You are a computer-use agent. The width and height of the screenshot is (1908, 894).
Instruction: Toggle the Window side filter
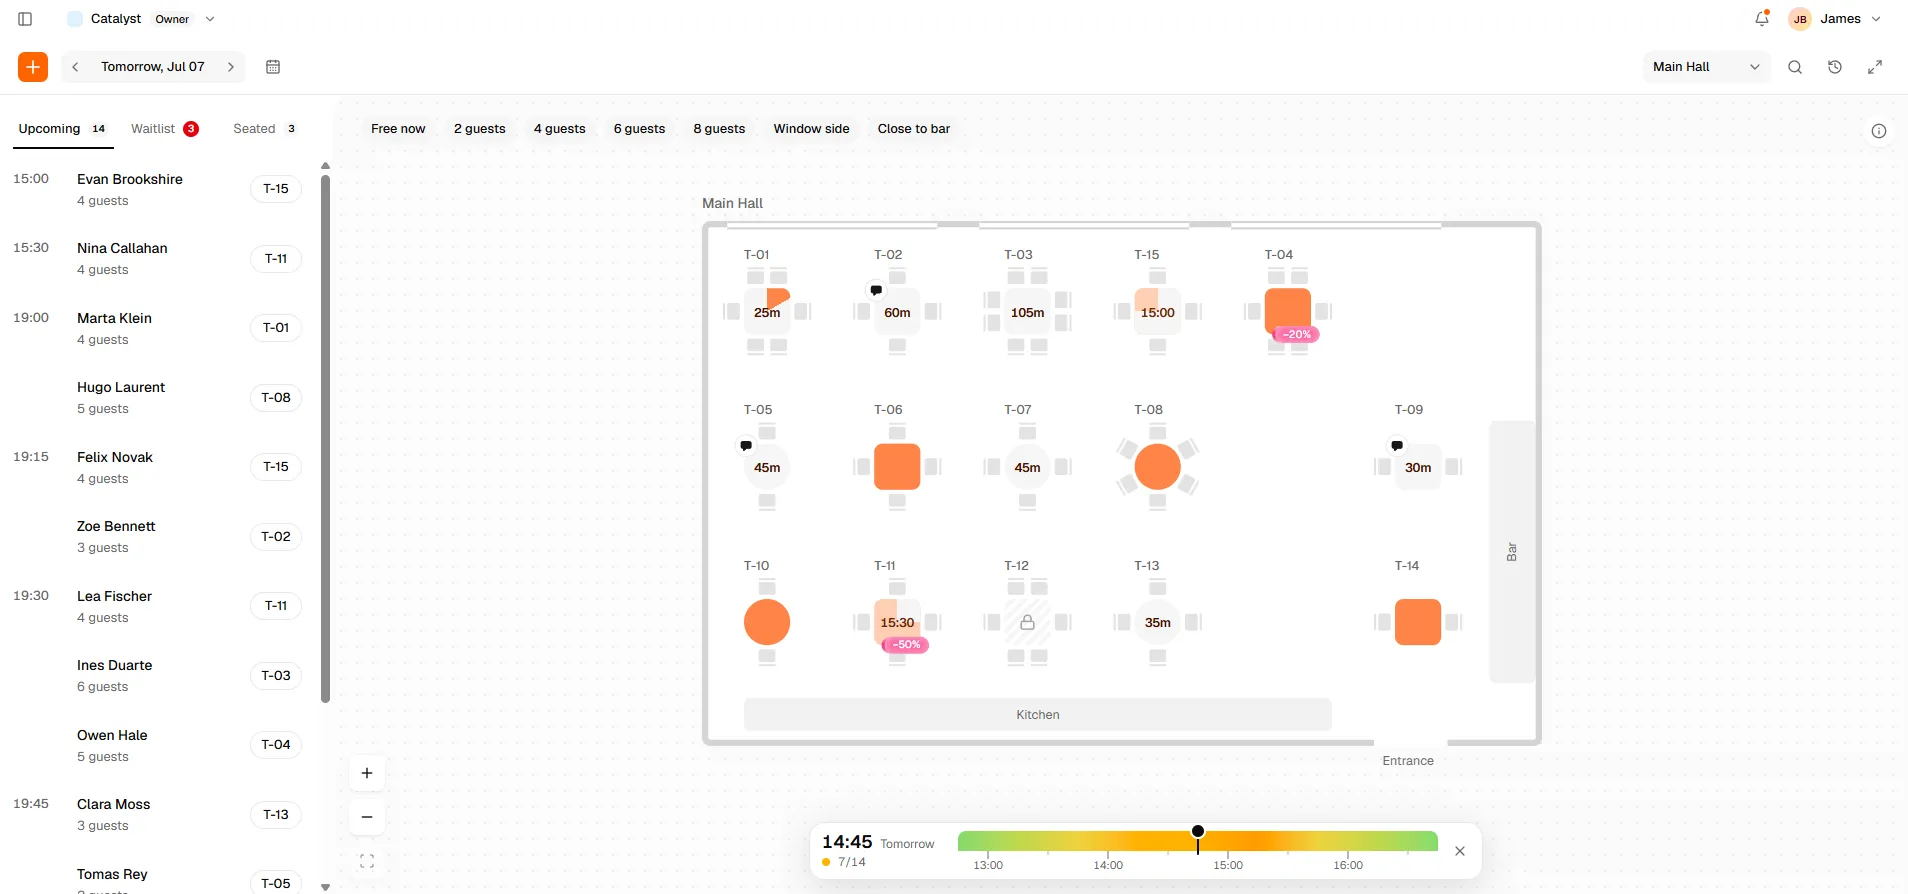tap(812, 129)
